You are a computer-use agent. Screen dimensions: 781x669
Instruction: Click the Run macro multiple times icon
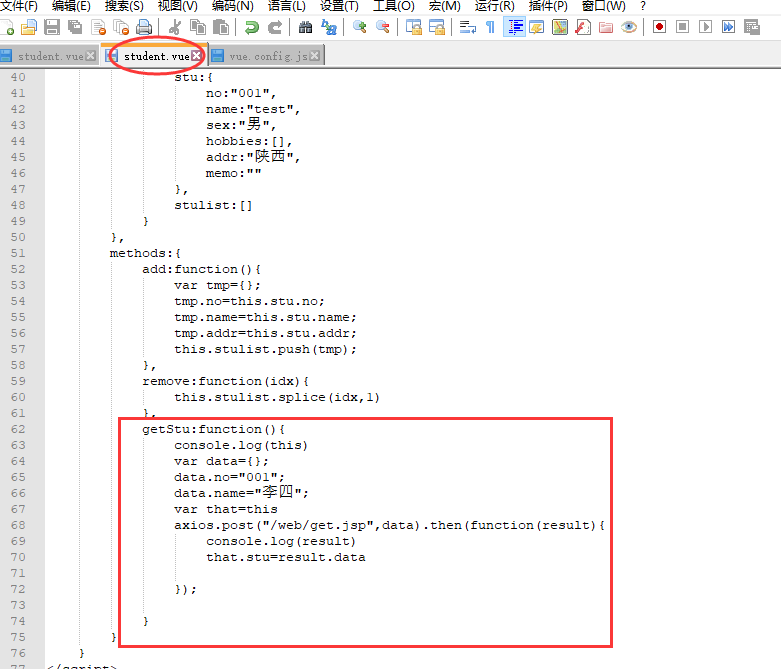click(x=728, y=27)
